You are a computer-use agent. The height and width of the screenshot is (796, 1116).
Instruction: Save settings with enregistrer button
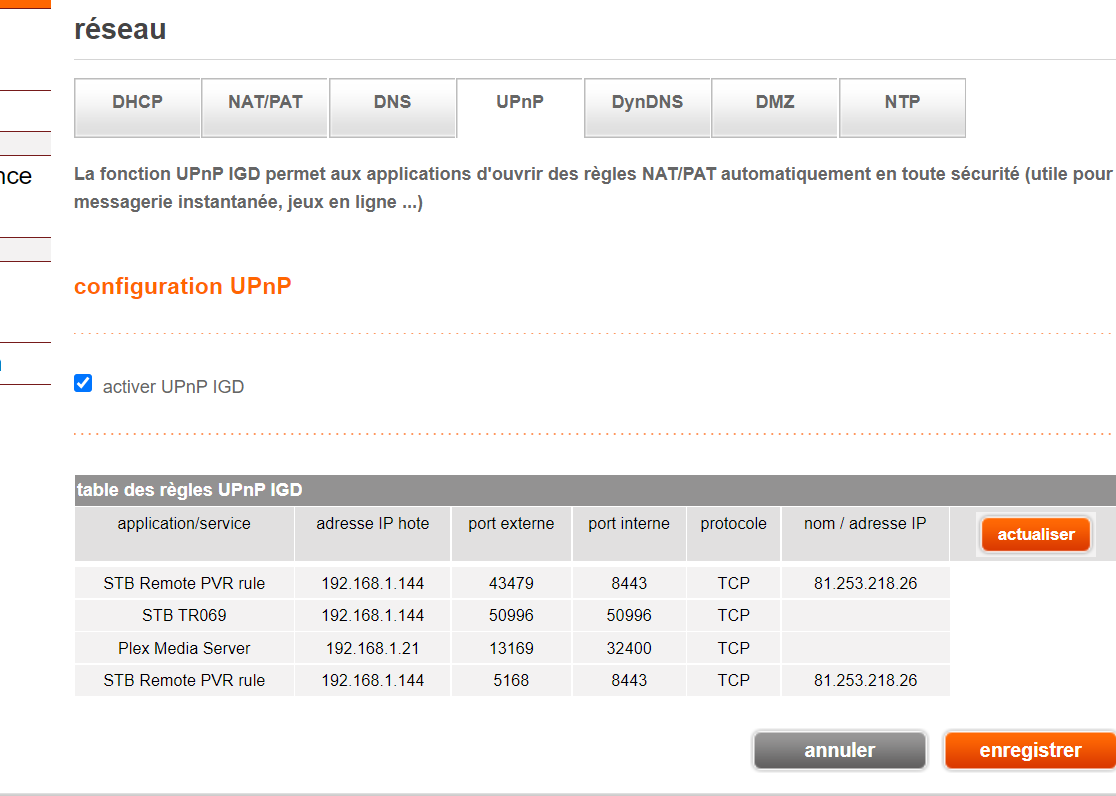[1030, 750]
